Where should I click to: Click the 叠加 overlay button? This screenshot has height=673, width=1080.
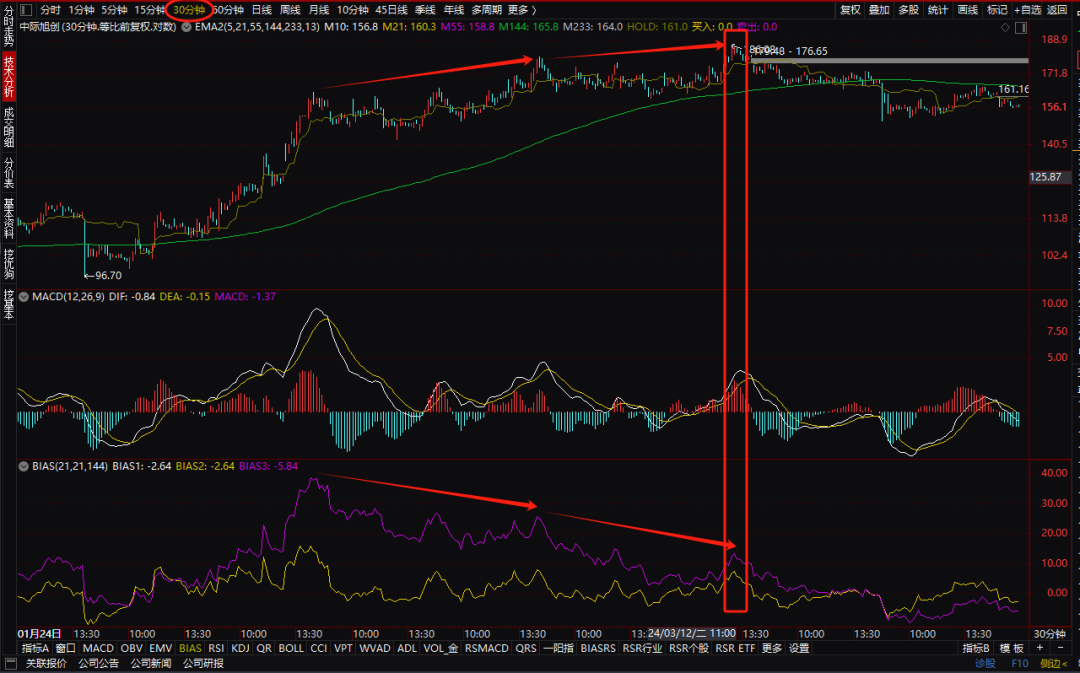click(879, 10)
